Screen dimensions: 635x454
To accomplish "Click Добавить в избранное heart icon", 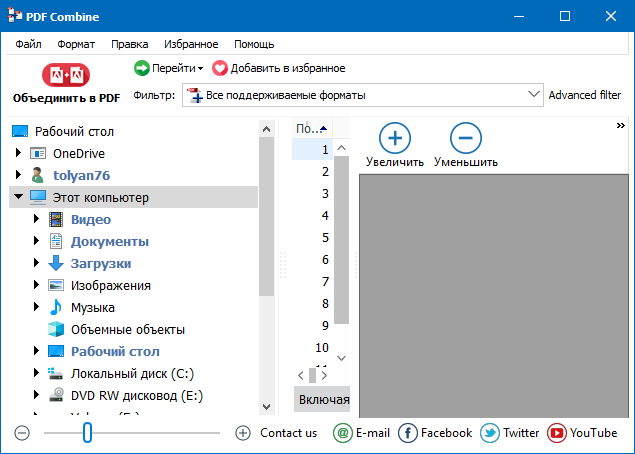I will [x=220, y=68].
